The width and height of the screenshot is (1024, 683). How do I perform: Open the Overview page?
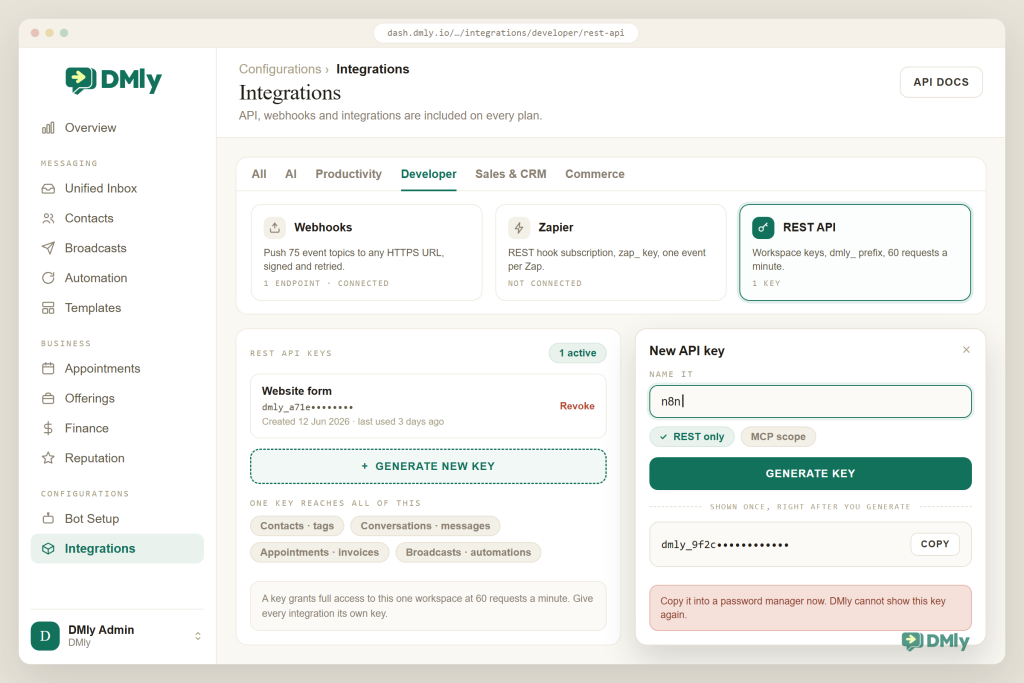tap(118, 128)
